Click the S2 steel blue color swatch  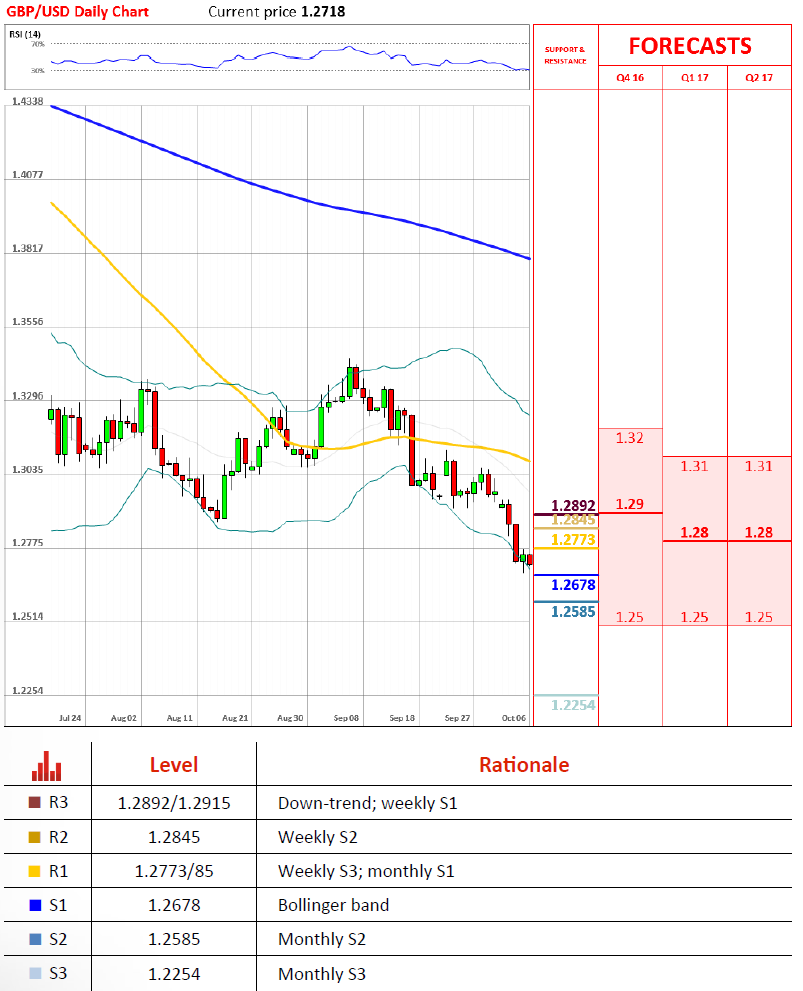[35, 940]
